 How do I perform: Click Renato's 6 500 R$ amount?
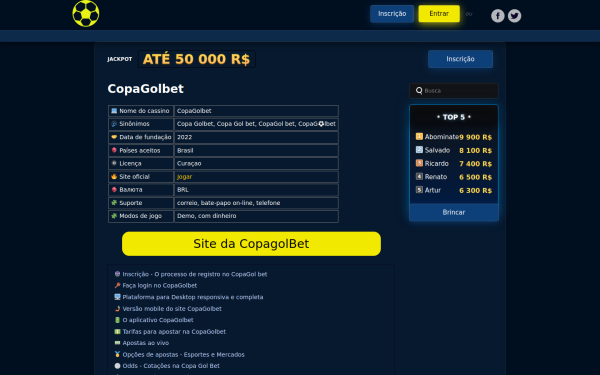[475, 177]
